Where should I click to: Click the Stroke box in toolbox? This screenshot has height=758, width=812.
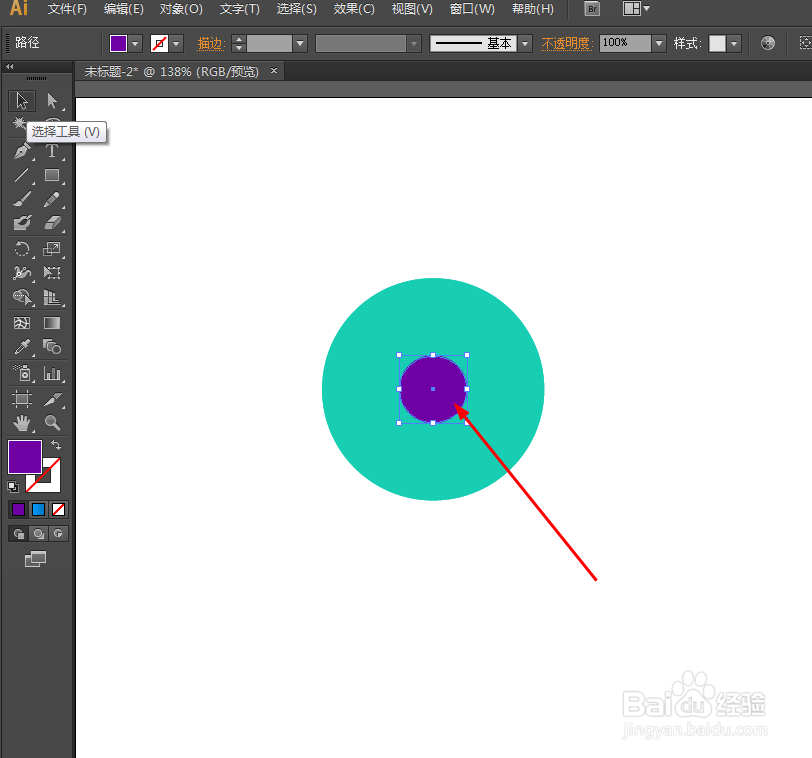[x=51, y=483]
